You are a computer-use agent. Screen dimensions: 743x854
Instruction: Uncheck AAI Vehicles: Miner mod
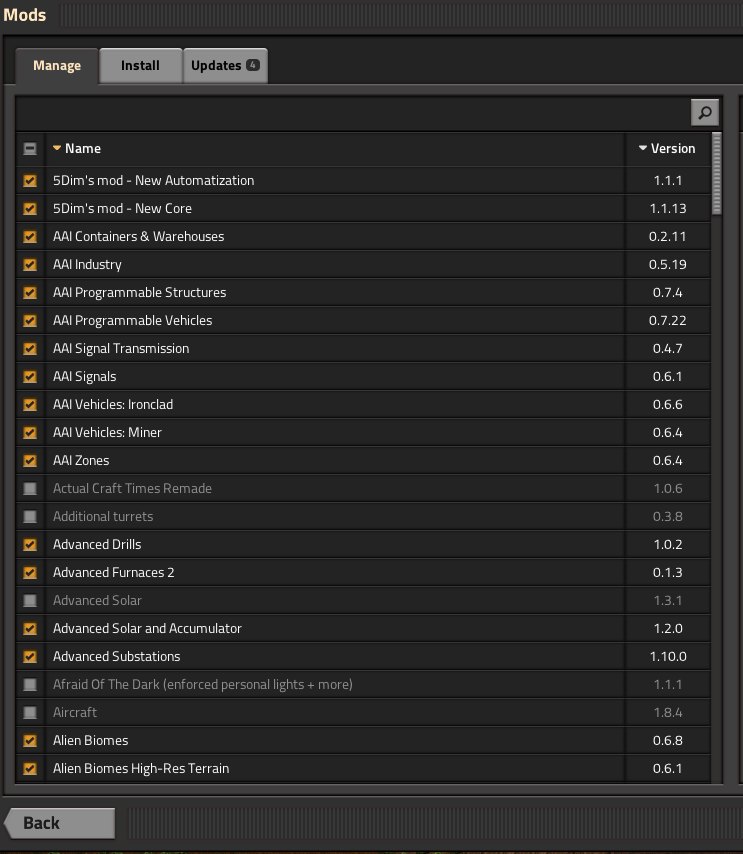(30, 432)
